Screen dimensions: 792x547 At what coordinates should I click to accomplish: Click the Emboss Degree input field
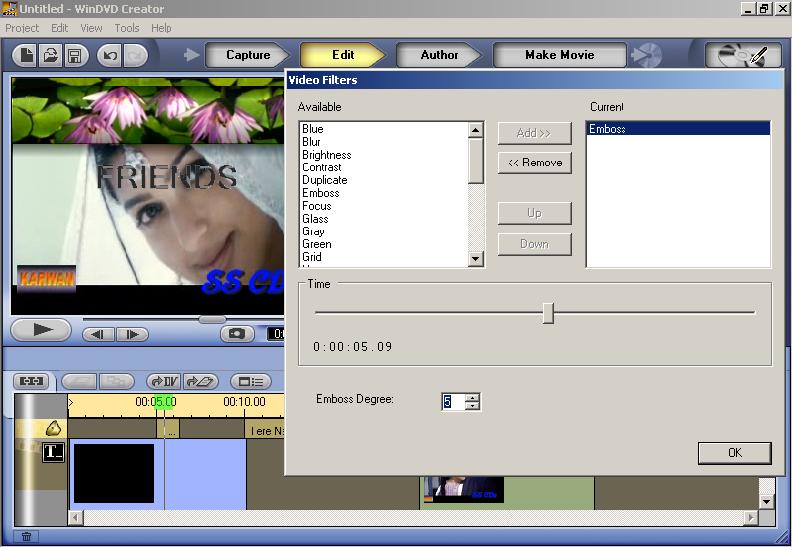coord(453,402)
